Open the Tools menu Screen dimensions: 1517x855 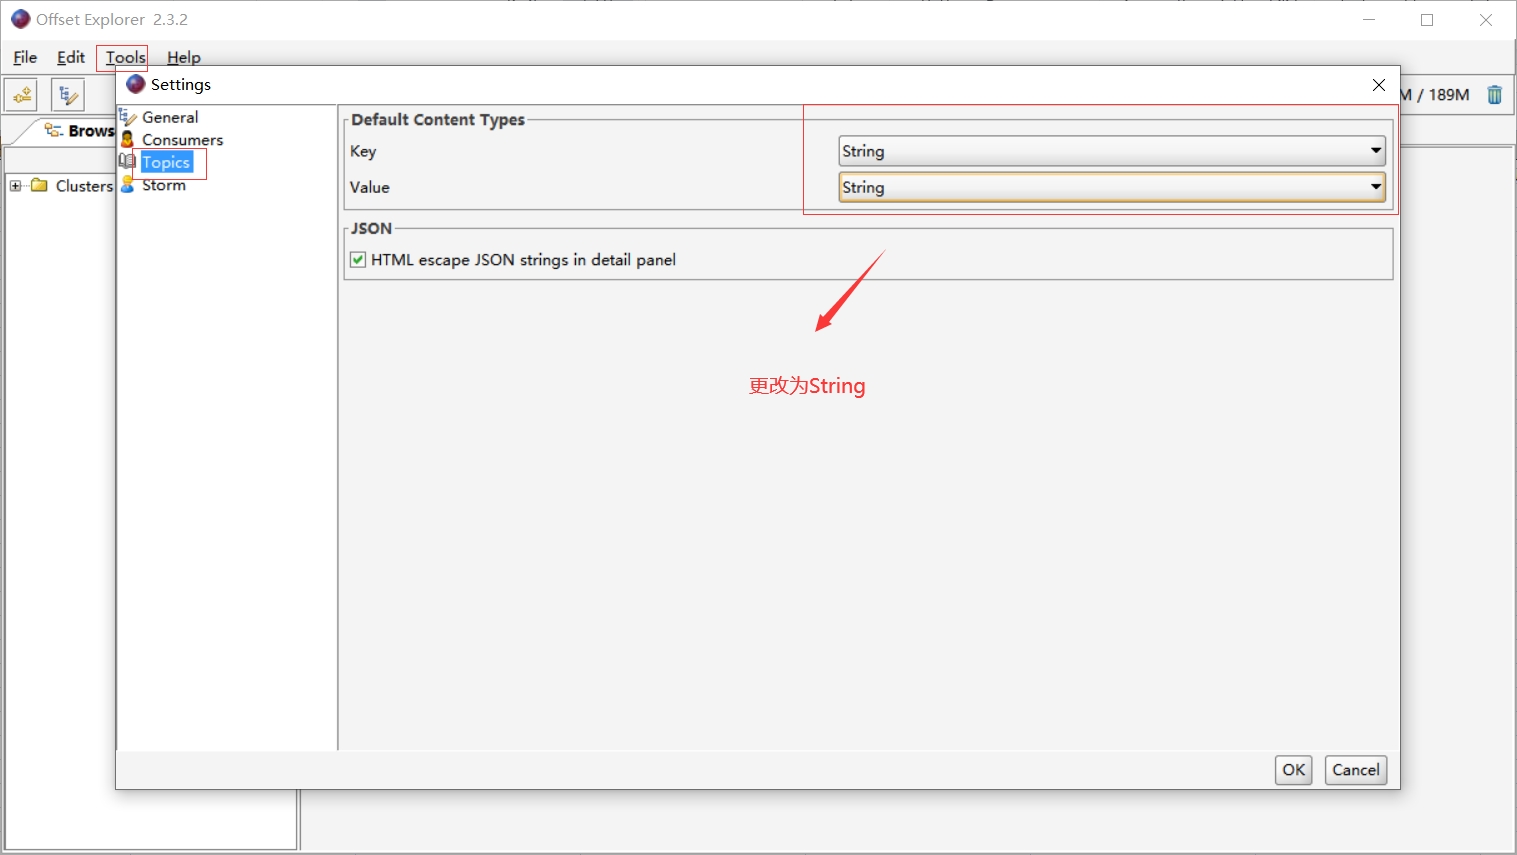point(126,57)
